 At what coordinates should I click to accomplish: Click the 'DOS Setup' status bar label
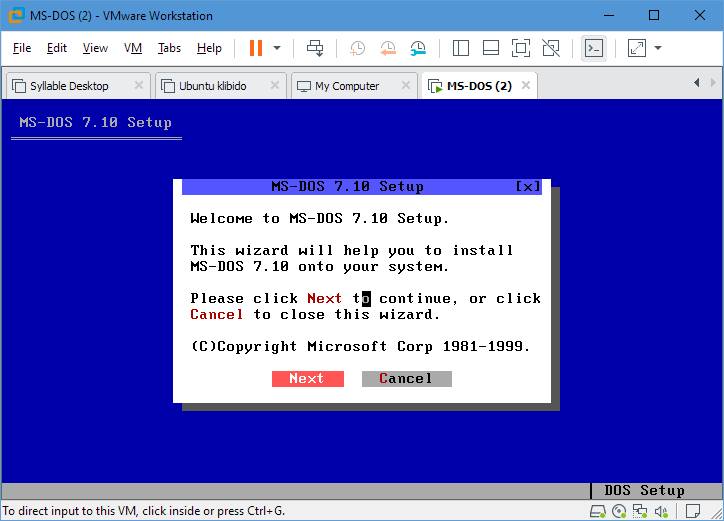pos(645,491)
